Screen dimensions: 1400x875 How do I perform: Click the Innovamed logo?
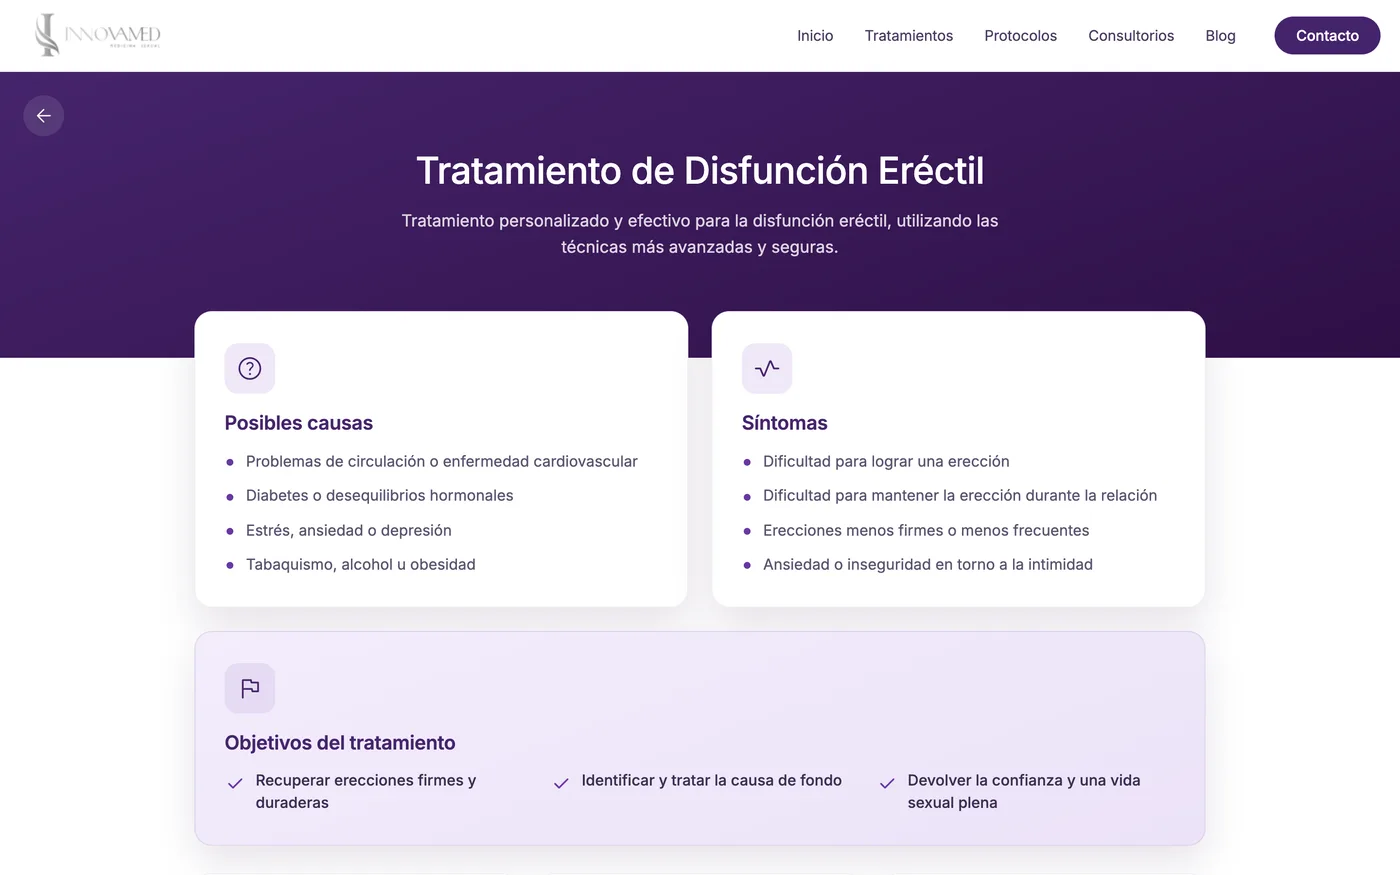click(x=97, y=35)
